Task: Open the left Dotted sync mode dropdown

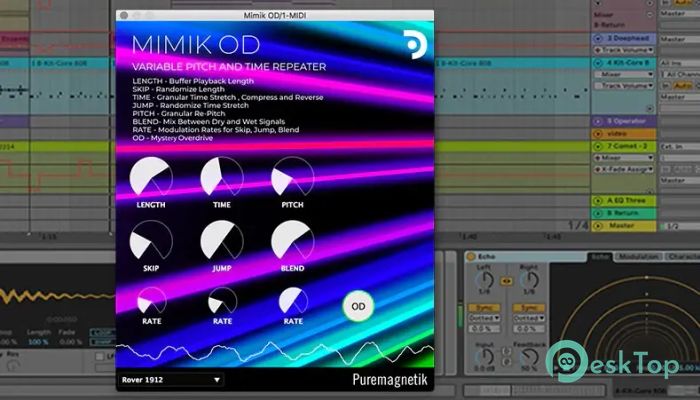Action: tap(484, 318)
